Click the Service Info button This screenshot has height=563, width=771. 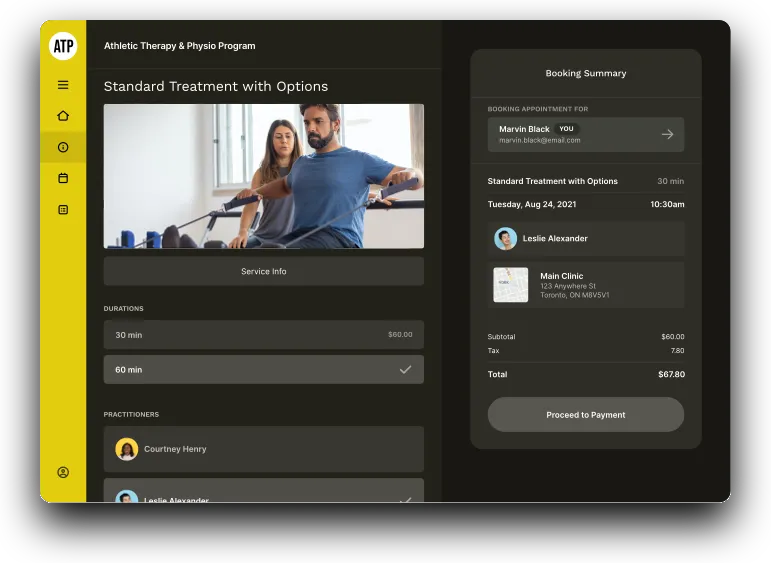point(264,271)
